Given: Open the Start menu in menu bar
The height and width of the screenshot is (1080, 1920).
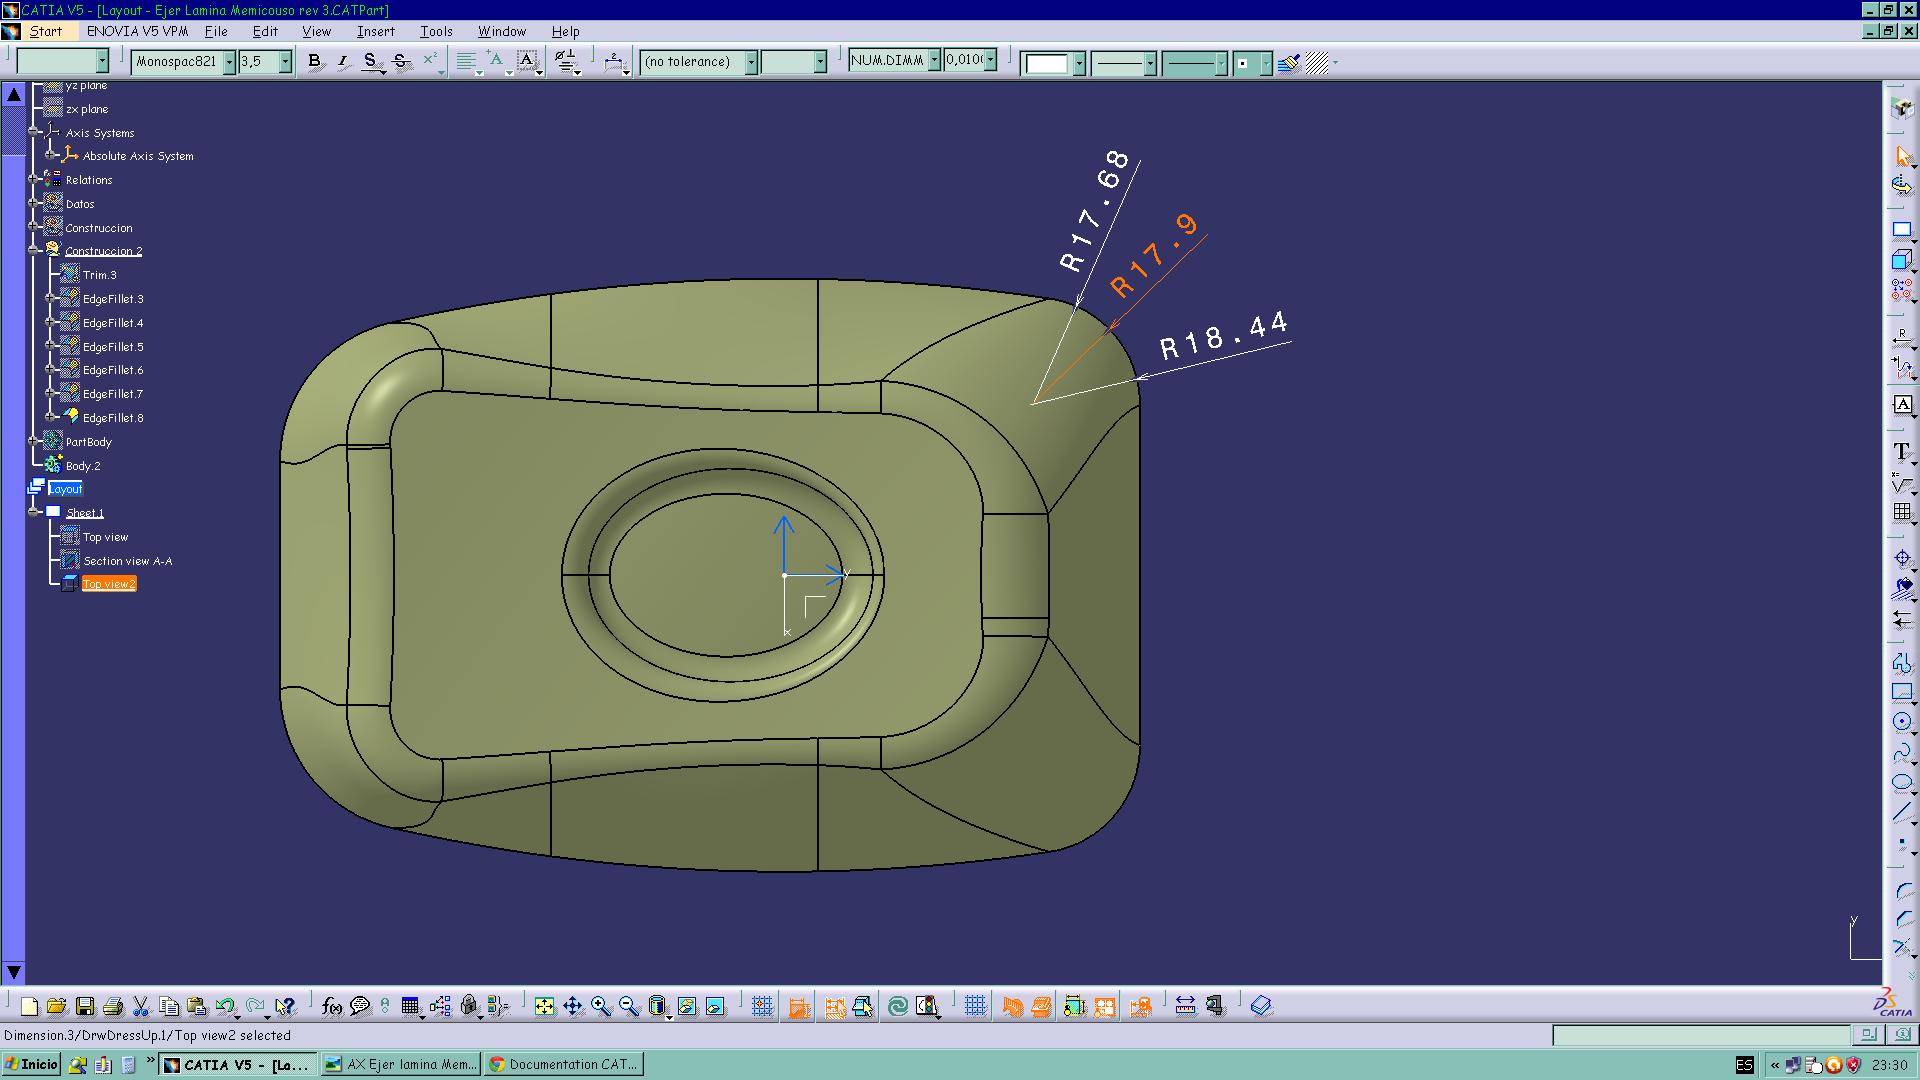Looking at the screenshot, I should coord(46,31).
